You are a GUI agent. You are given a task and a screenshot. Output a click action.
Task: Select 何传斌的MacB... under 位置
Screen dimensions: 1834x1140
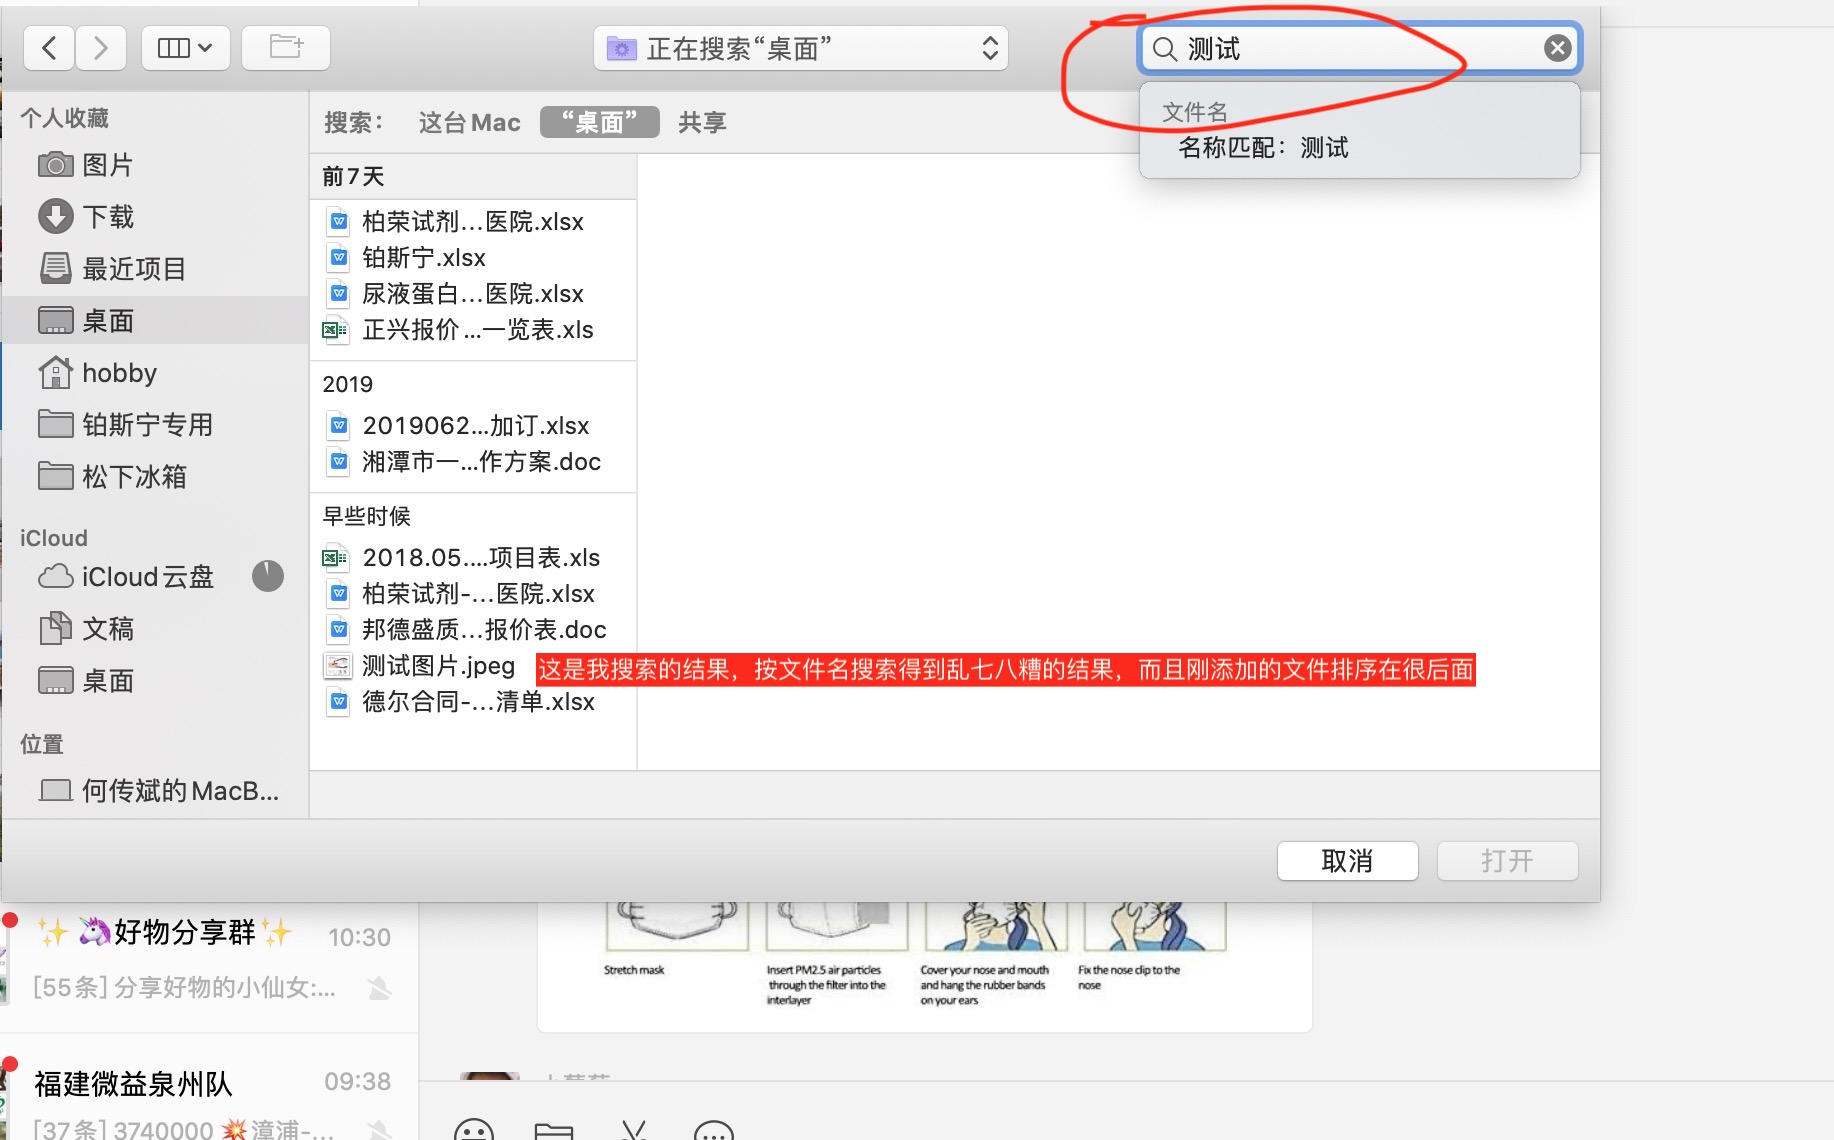coord(155,791)
